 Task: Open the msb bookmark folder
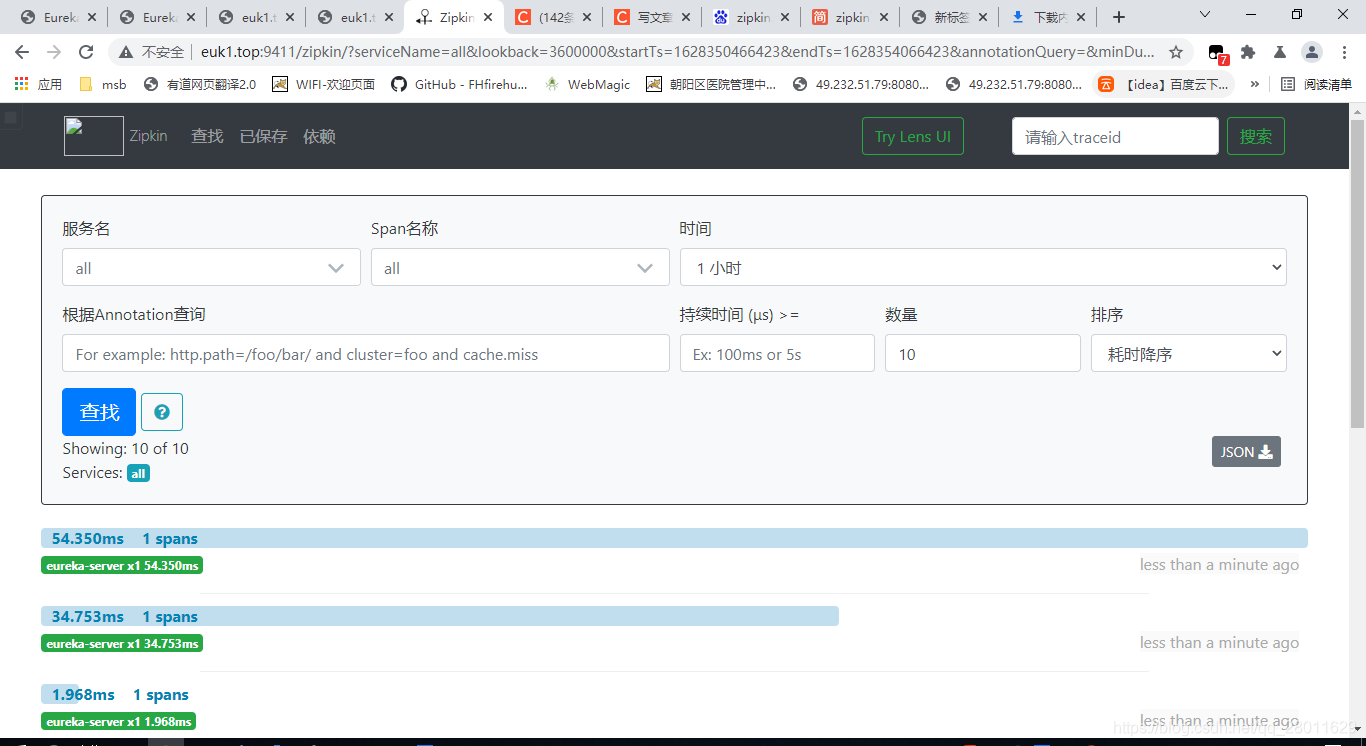point(102,84)
